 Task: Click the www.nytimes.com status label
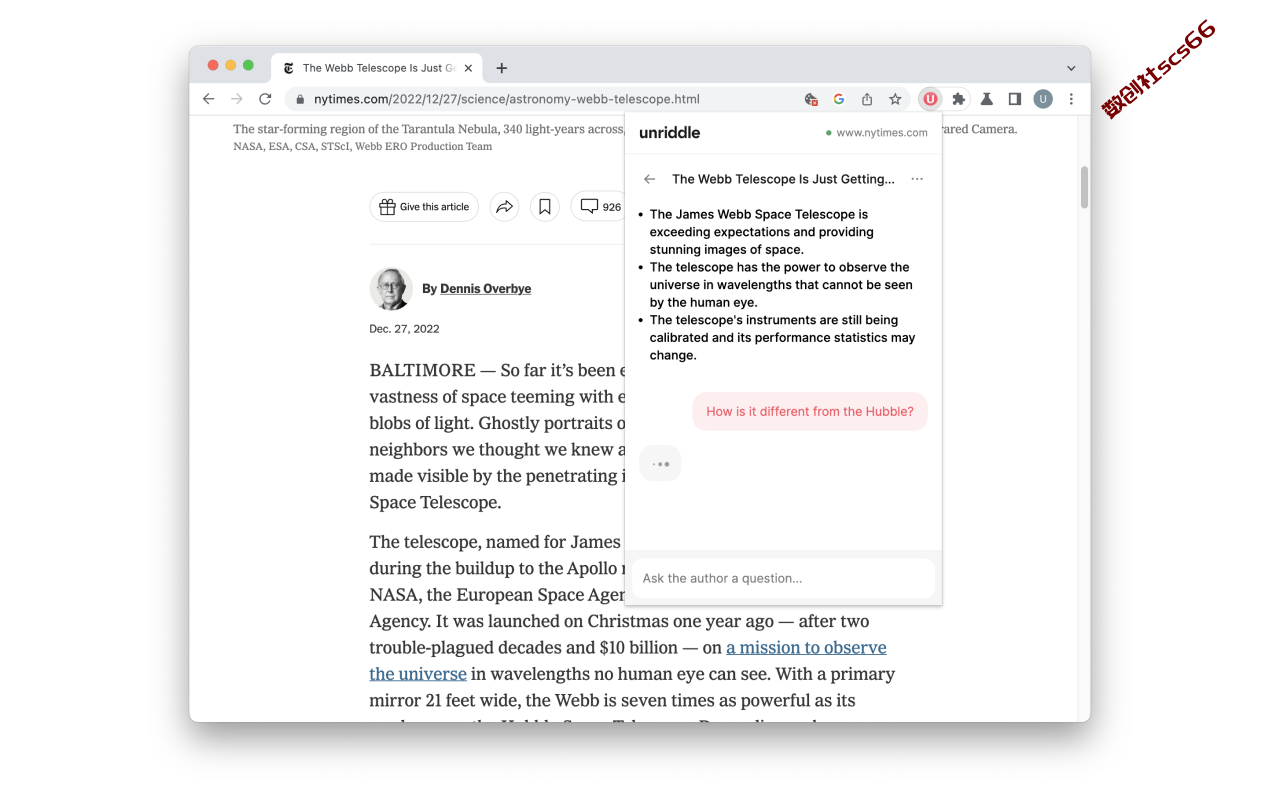pos(877,133)
